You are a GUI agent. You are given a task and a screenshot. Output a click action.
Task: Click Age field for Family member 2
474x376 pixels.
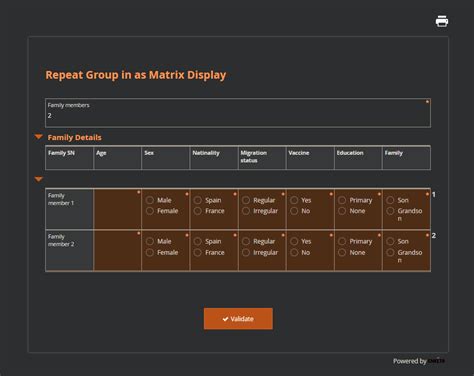pyautogui.click(x=117, y=250)
